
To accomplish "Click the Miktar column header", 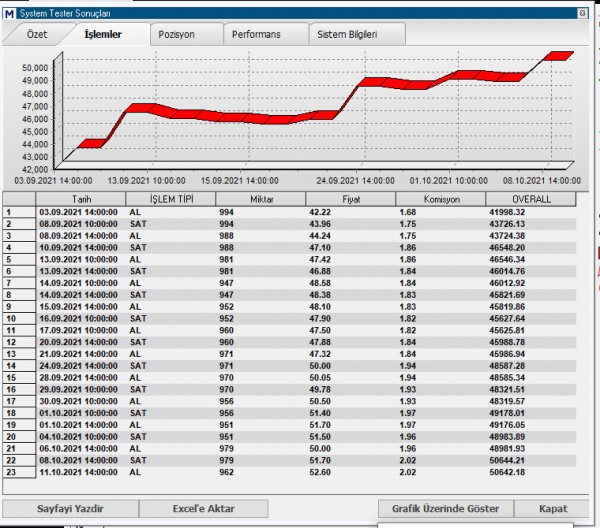I will point(261,199).
